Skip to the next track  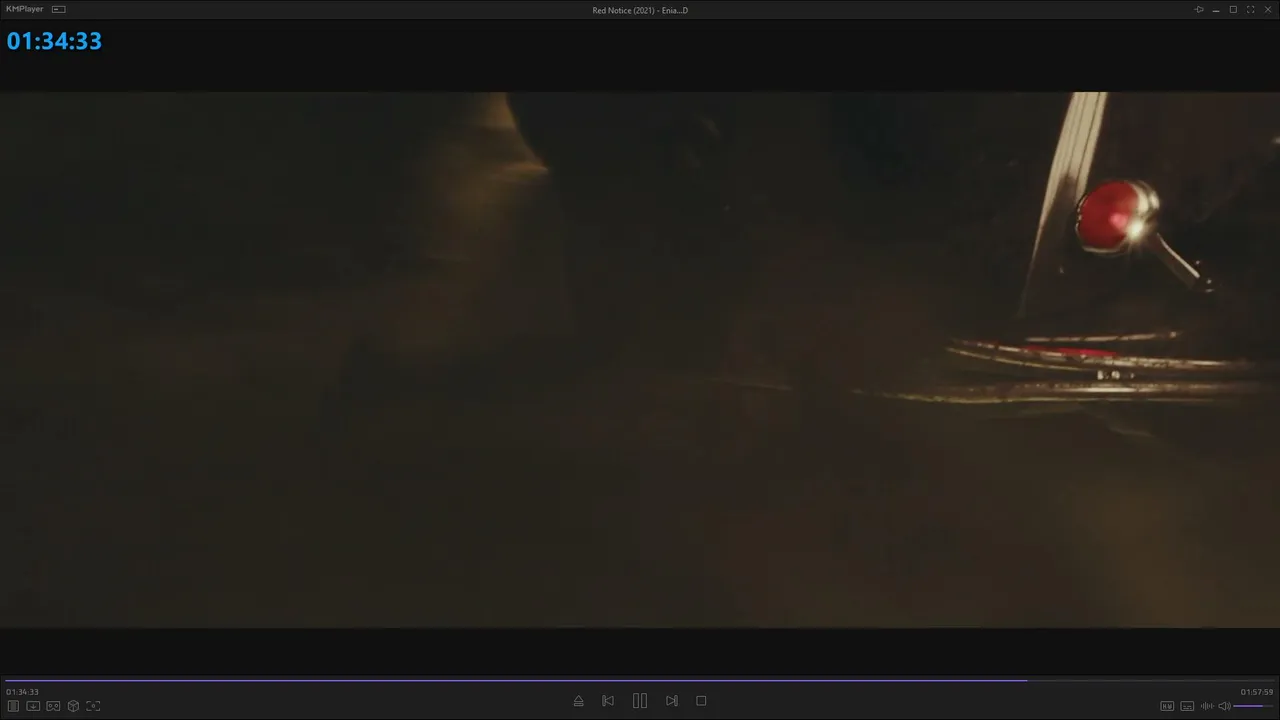click(x=672, y=701)
